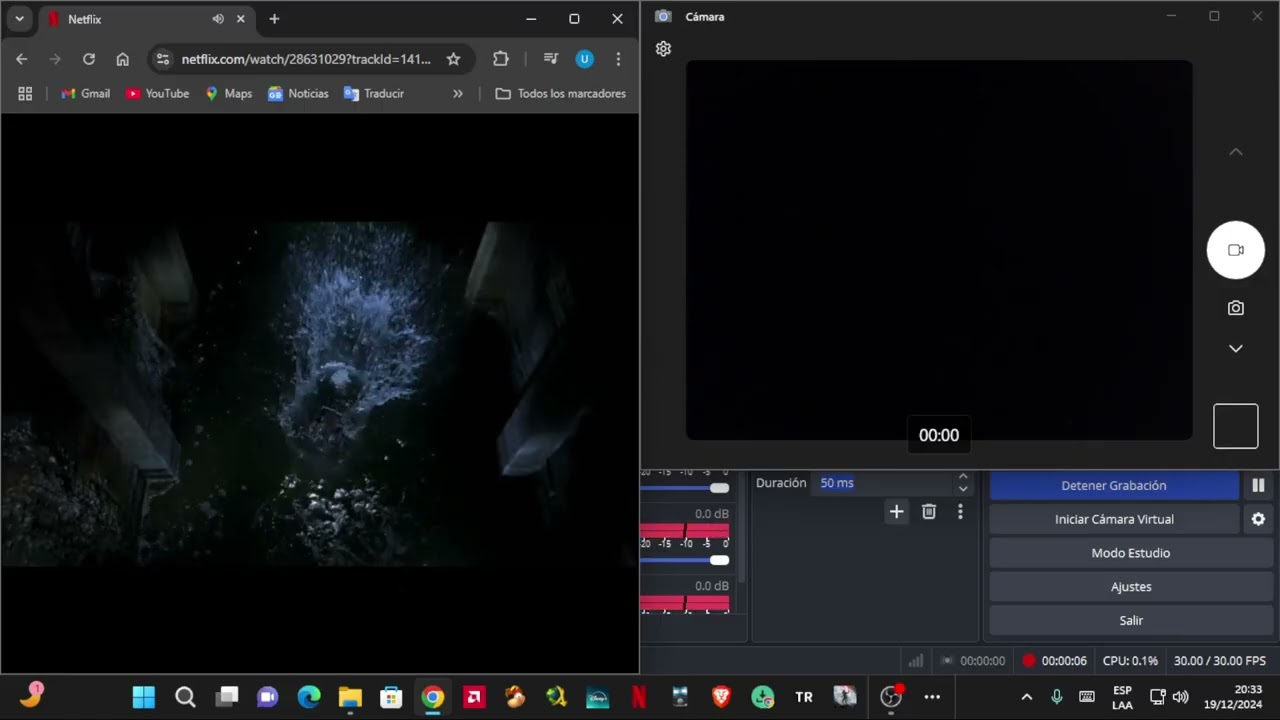Go to Chrome home page
The width and height of the screenshot is (1280, 720).
coord(123,59)
